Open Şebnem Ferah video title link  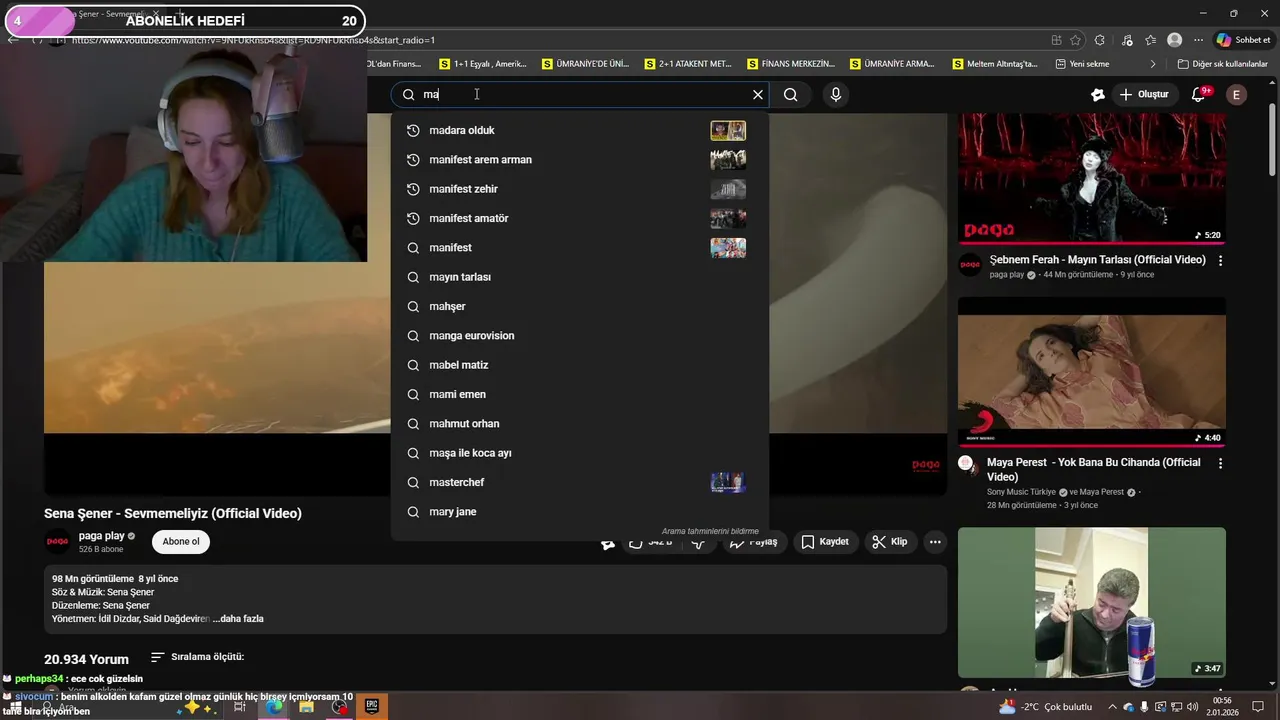(1096, 260)
